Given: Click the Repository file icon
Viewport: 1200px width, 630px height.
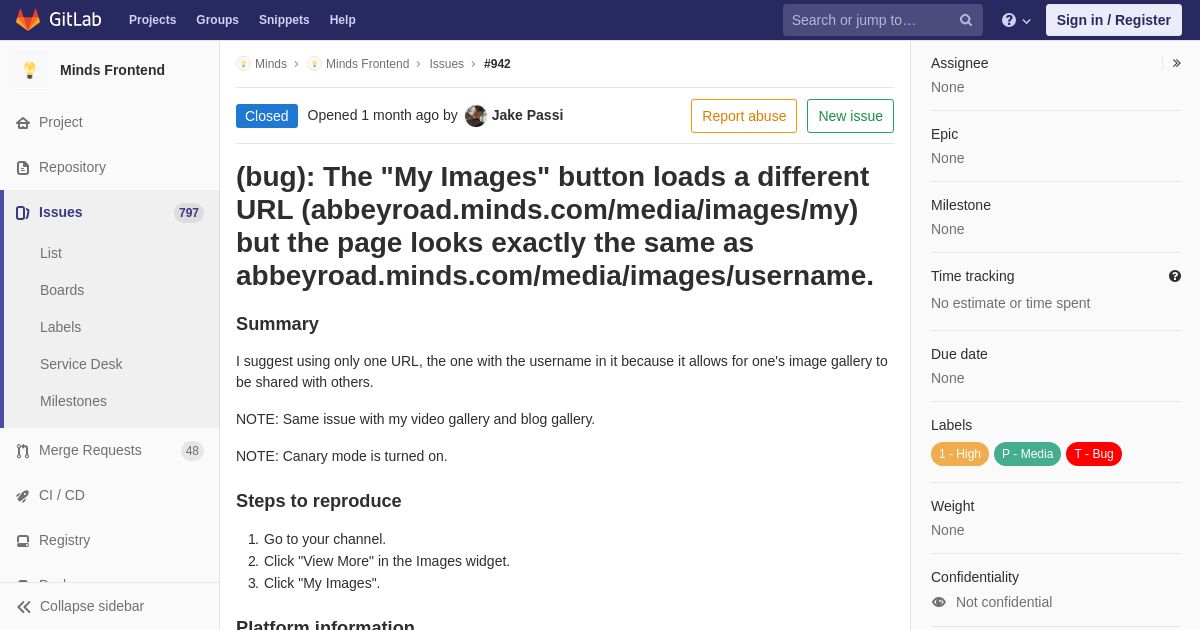Looking at the screenshot, I should pyautogui.click(x=23, y=168).
